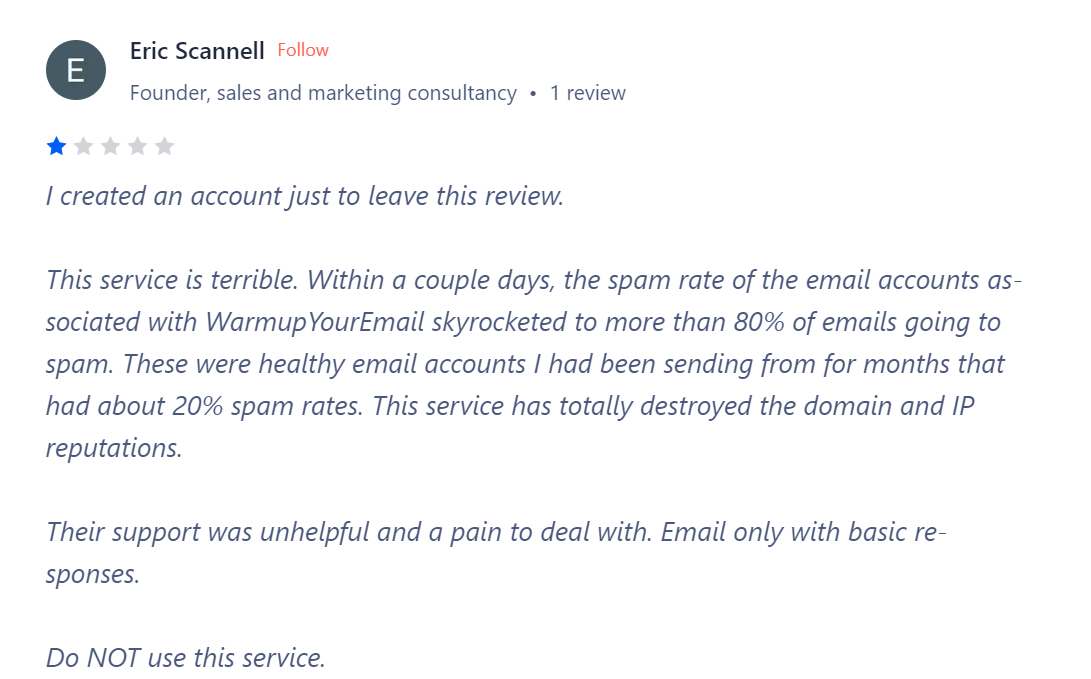Open Eric Scannell's reviewer profile name
1091x679 pixels.
[197, 50]
